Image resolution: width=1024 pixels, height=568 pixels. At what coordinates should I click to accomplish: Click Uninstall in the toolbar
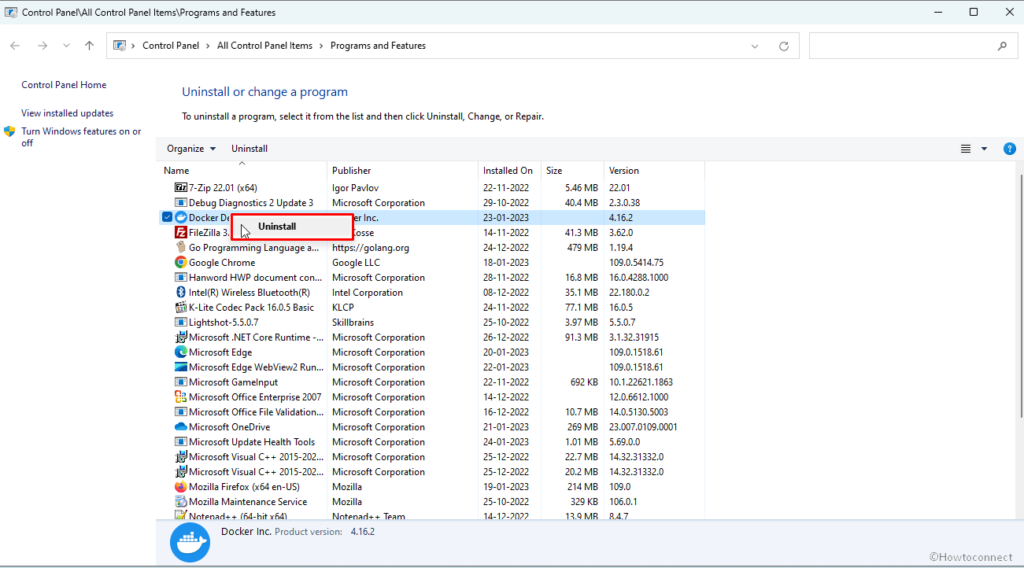point(249,149)
